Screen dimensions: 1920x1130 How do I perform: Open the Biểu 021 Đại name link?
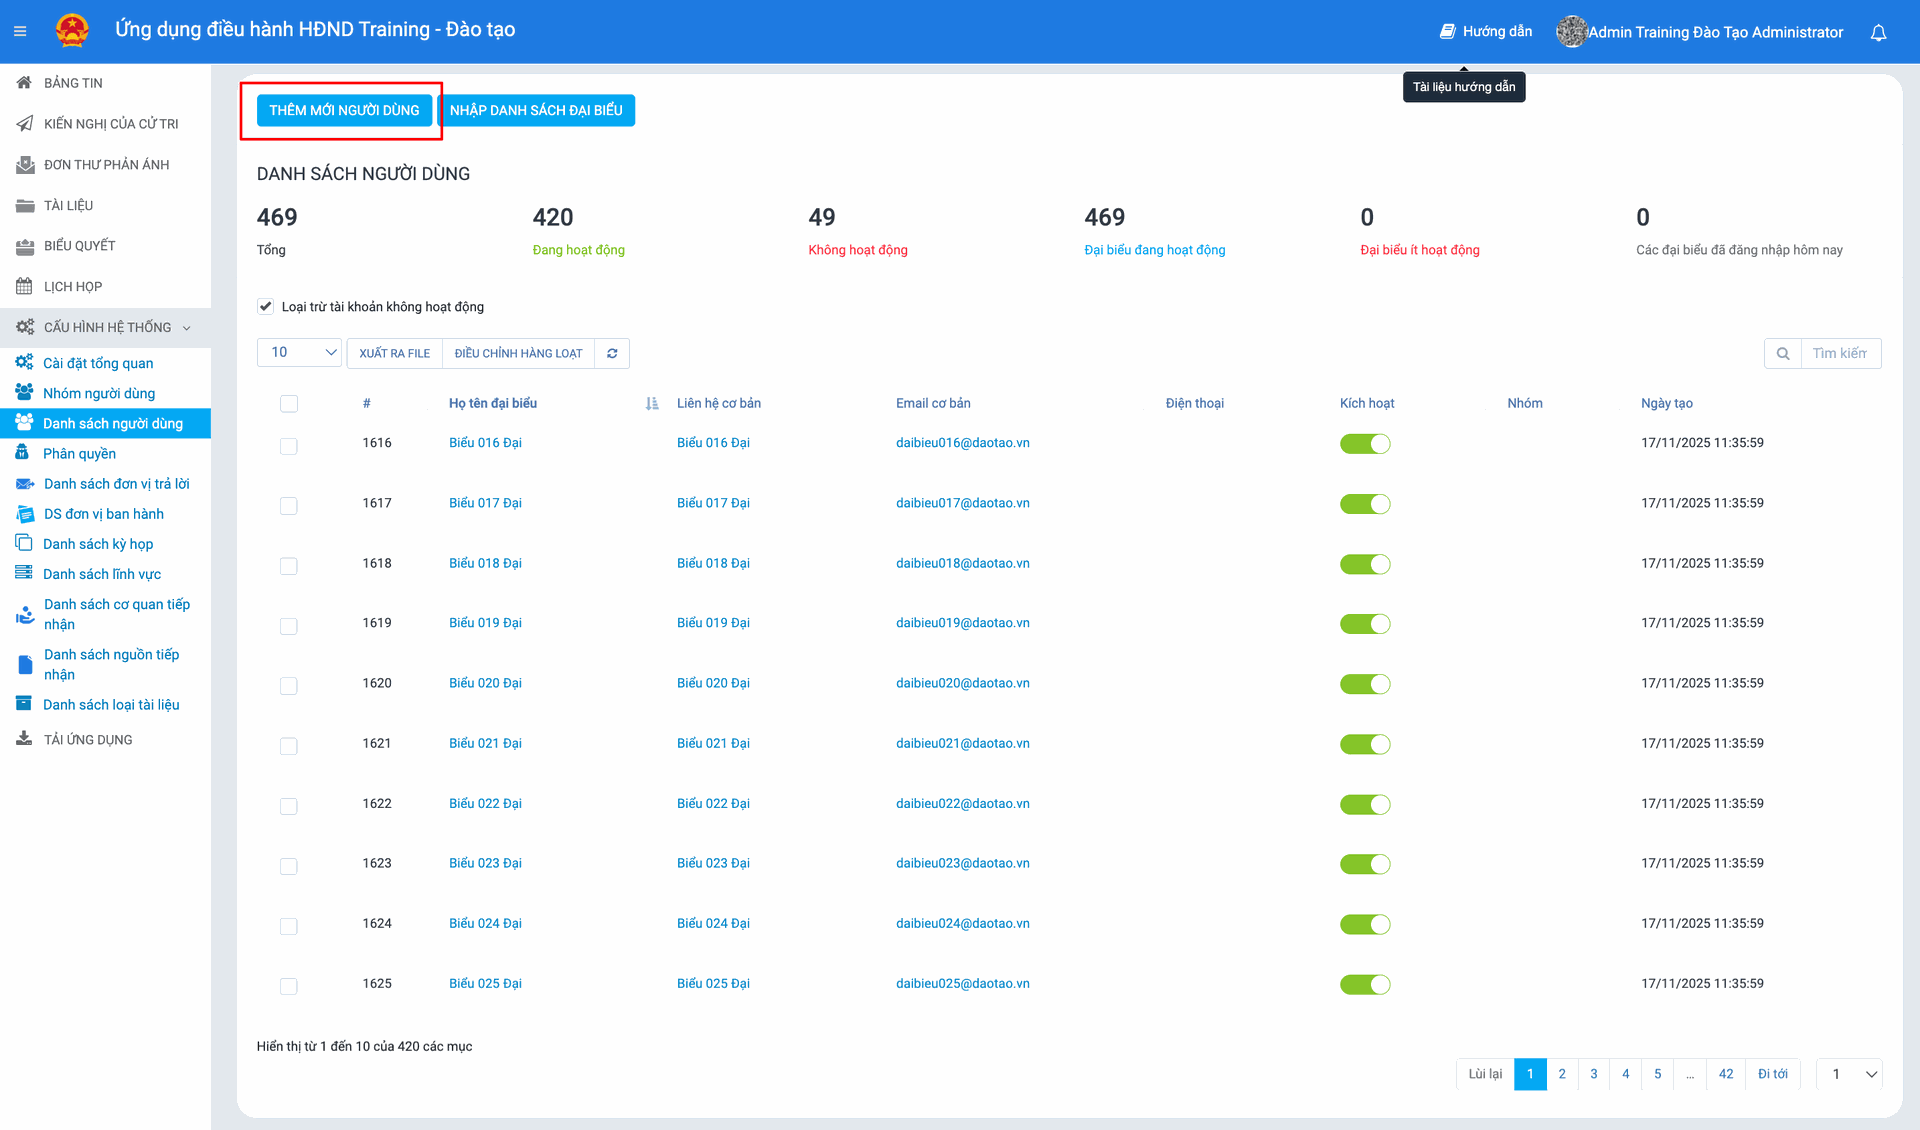(485, 743)
